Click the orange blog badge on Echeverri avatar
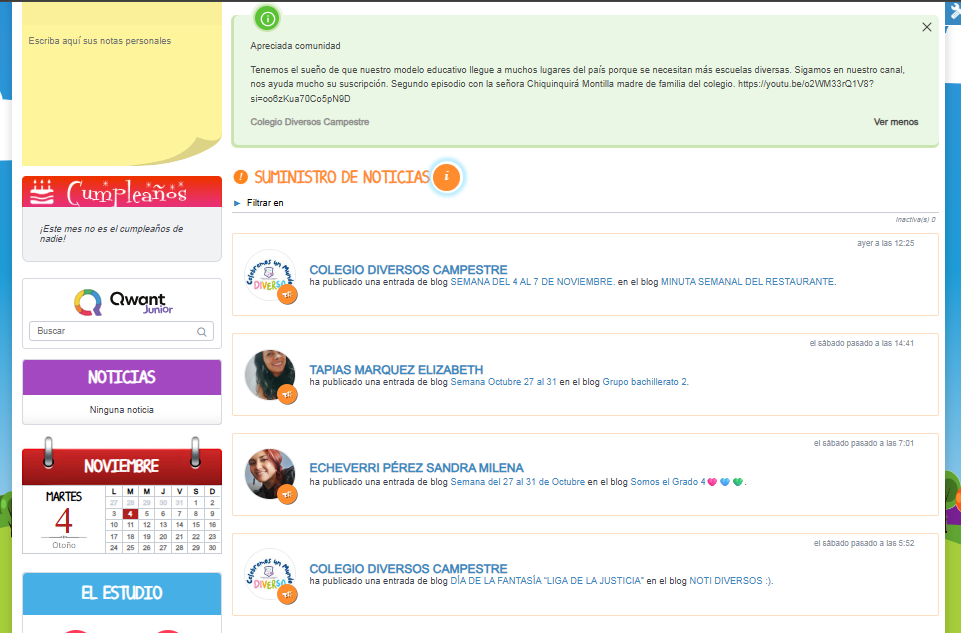 [x=287, y=494]
